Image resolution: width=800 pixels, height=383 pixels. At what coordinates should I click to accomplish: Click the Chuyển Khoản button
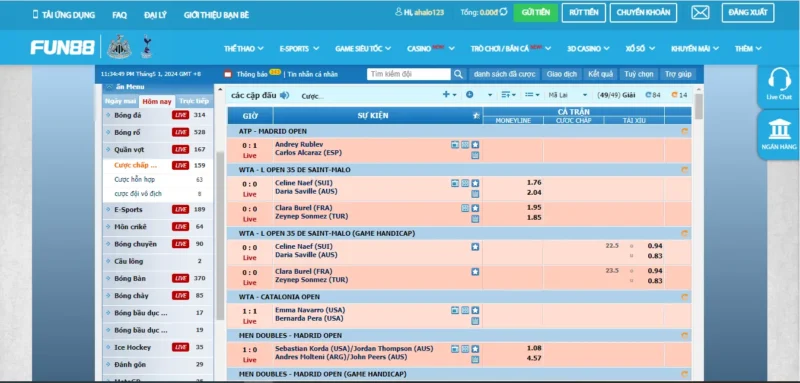click(x=643, y=12)
